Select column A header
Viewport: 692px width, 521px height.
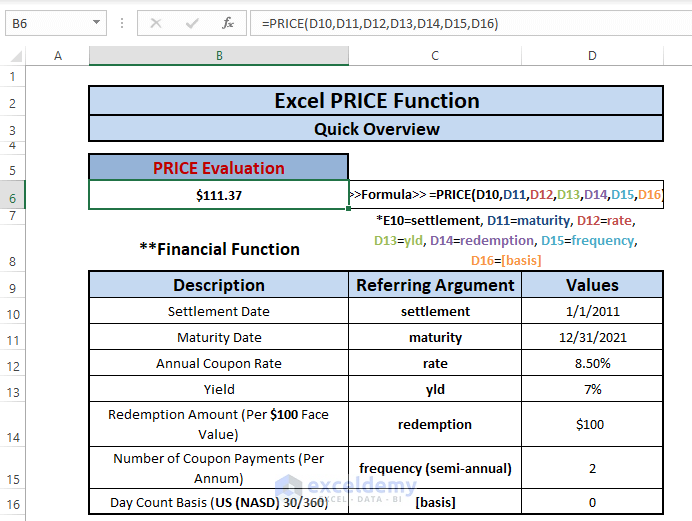[57, 56]
